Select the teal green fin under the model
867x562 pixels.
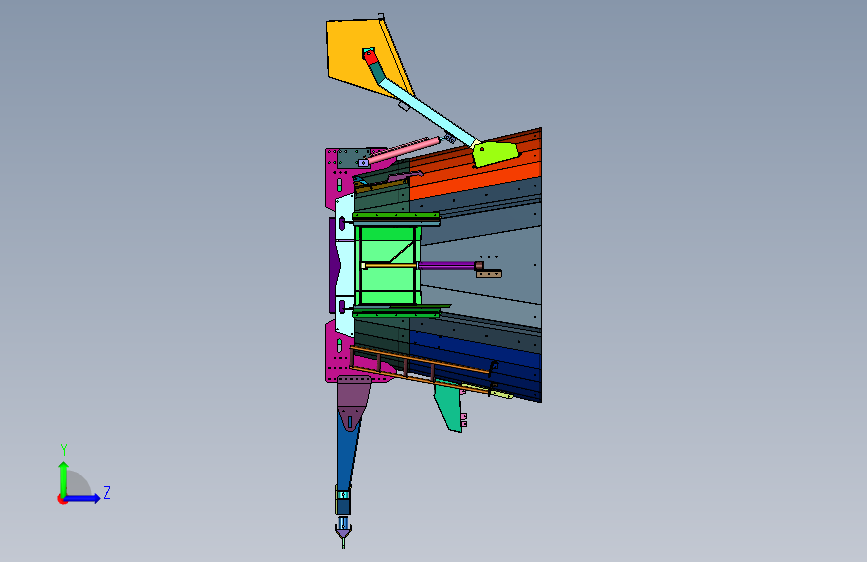[449, 408]
